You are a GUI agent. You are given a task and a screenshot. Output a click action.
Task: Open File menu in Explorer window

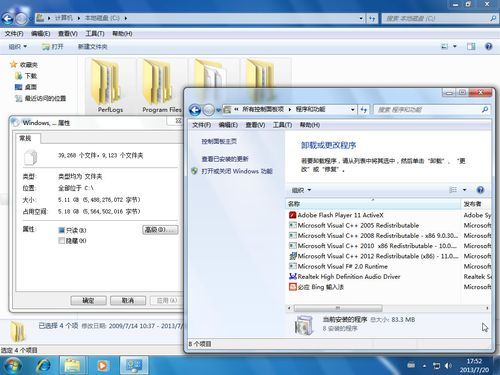click(14, 34)
